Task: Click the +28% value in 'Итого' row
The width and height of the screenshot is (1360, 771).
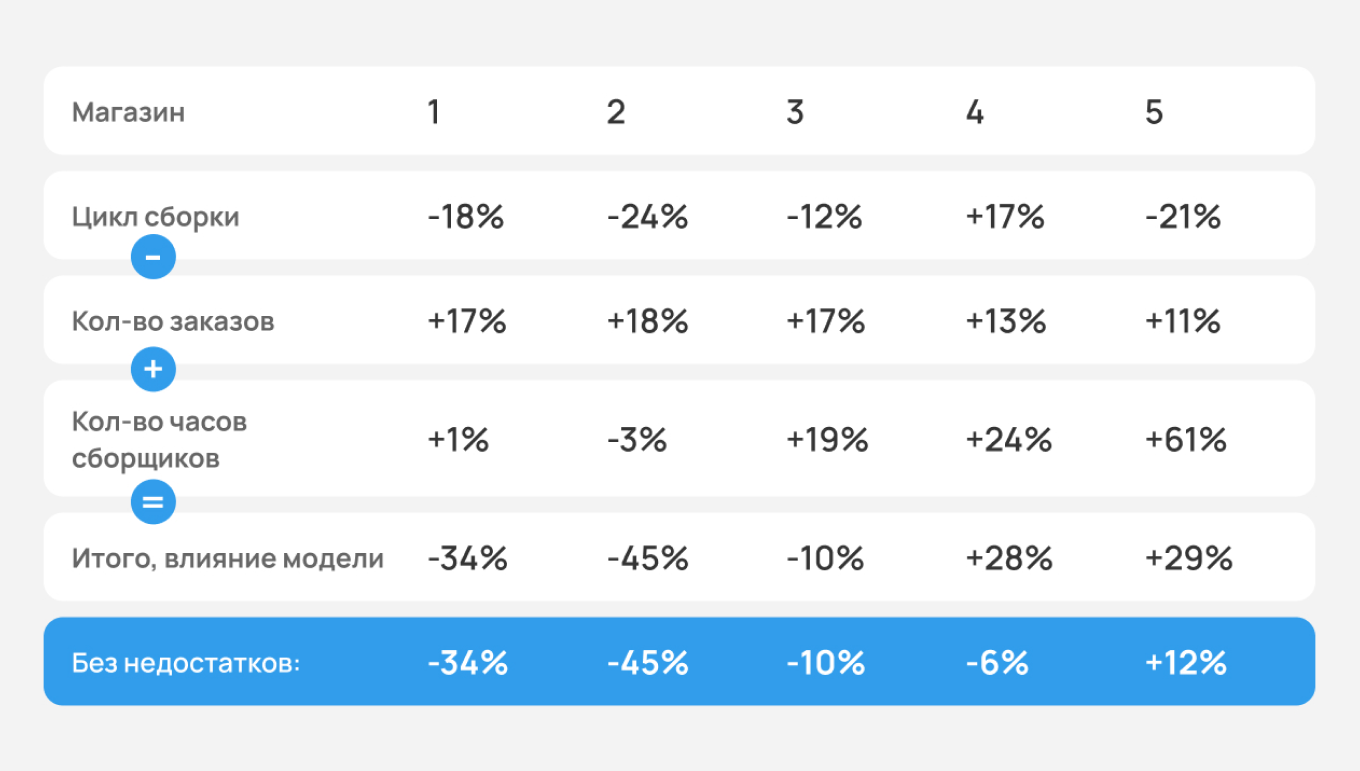Action: point(1008,558)
